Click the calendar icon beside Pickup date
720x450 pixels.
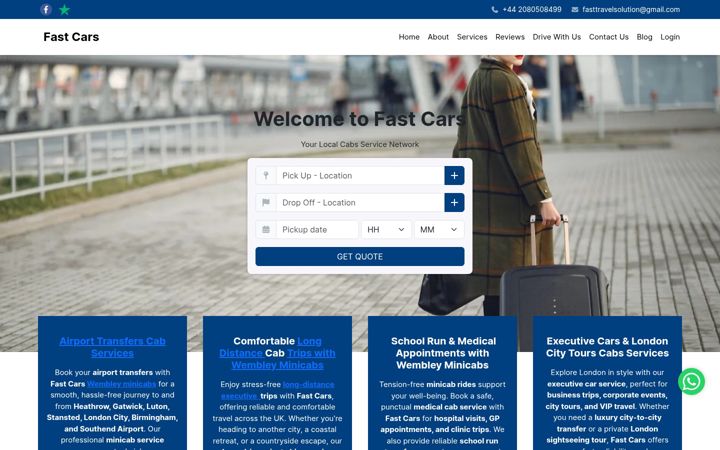[266, 230]
